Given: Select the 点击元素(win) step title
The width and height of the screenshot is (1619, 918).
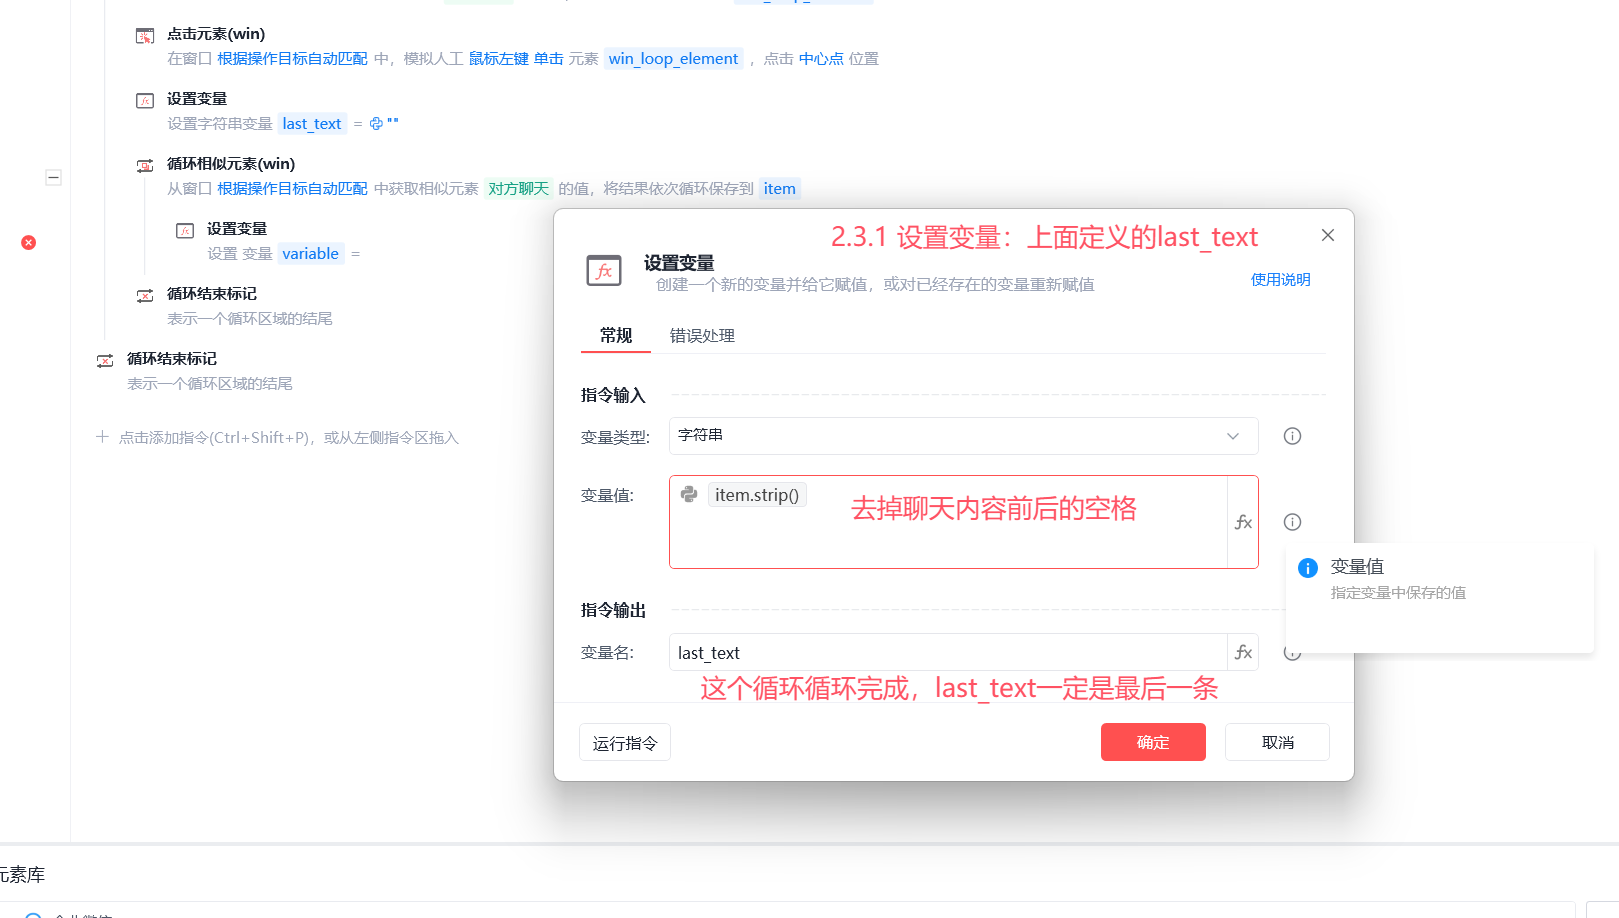Looking at the screenshot, I should tap(216, 34).
